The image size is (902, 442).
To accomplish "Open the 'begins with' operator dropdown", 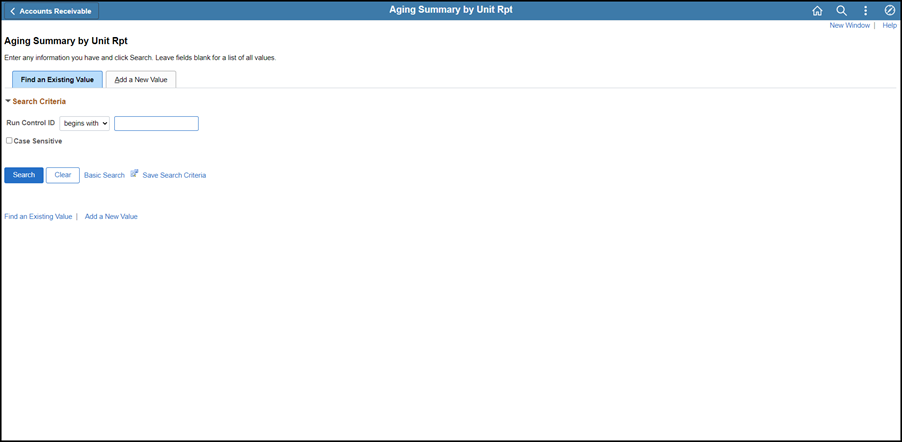I will tap(85, 123).
